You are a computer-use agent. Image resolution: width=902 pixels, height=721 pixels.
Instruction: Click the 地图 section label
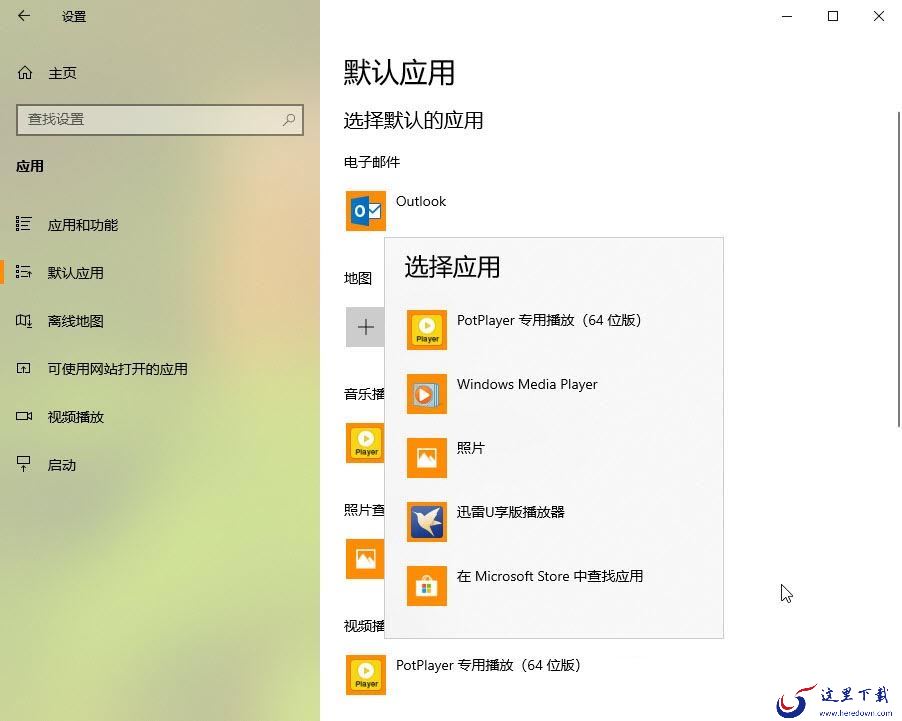pos(358,279)
